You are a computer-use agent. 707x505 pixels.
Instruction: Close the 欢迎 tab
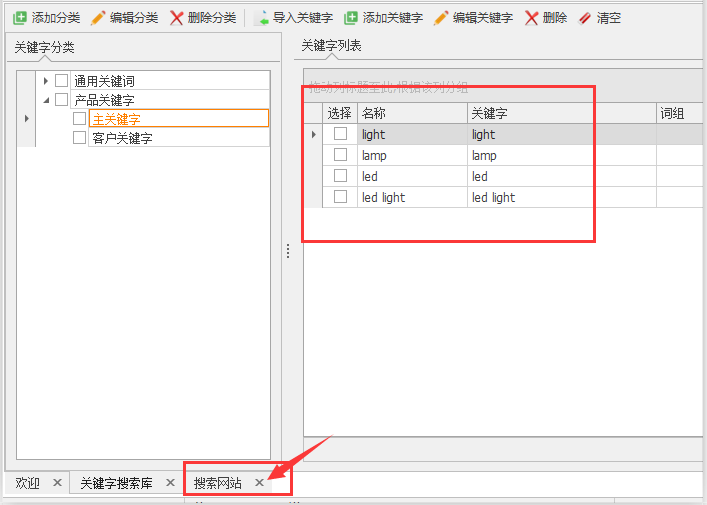pyautogui.click(x=57, y=482)
